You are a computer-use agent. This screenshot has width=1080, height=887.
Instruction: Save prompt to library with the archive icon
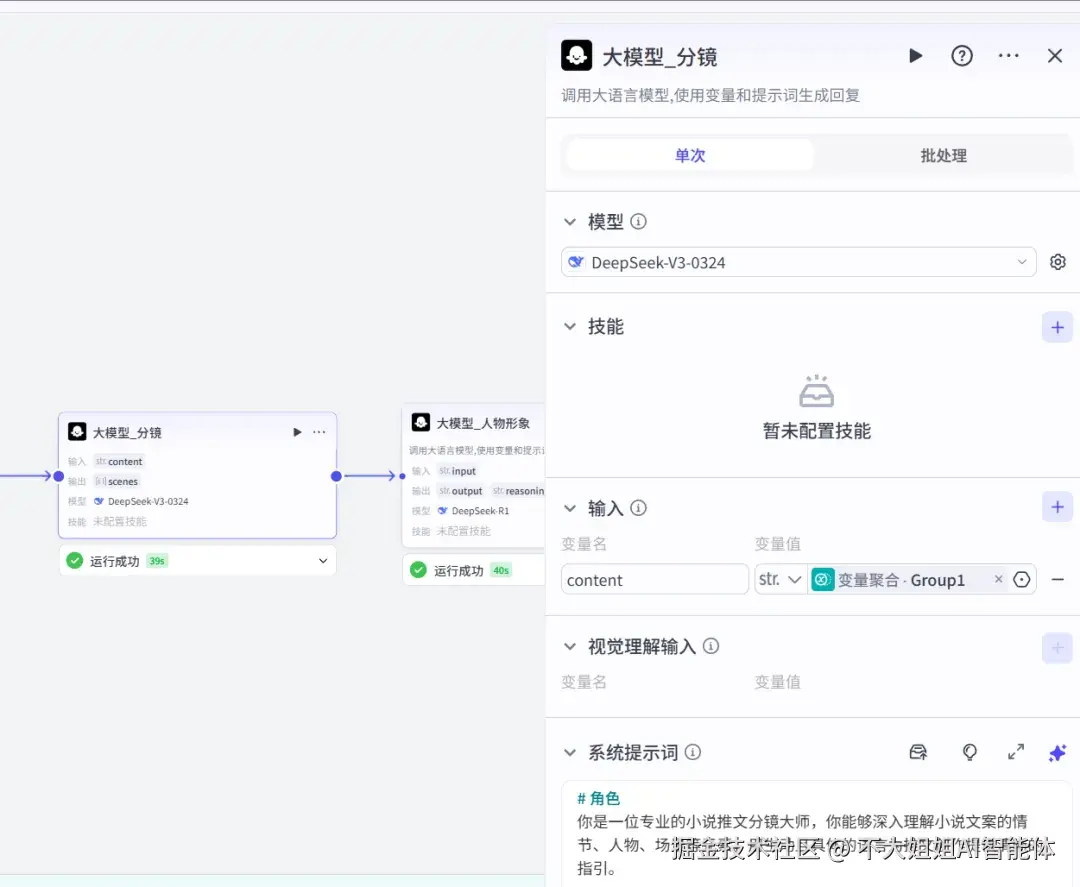coord(918,752)
